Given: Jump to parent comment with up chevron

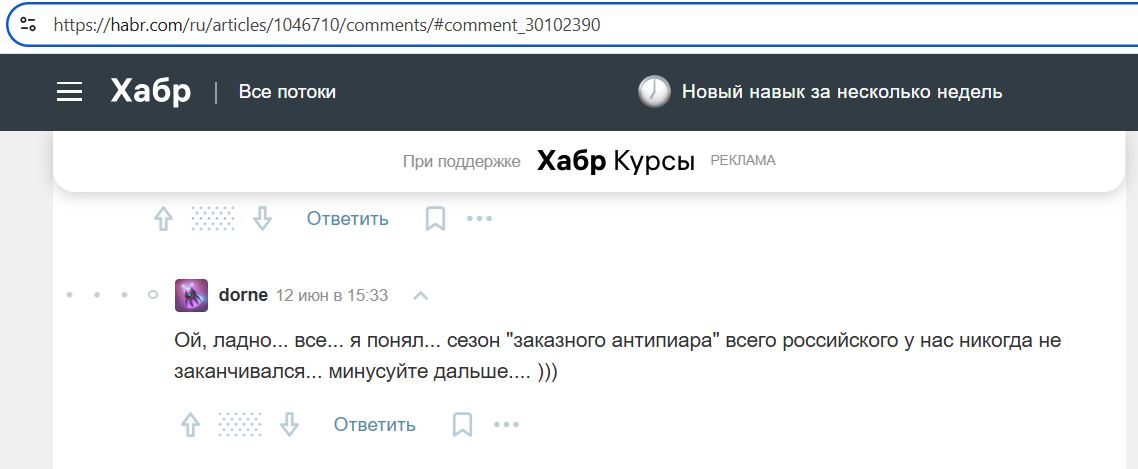Looking at the screenshot, I should [420, 295].
